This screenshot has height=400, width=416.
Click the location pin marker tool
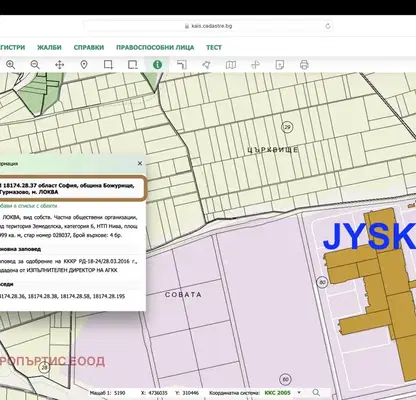tap(84, 65)
